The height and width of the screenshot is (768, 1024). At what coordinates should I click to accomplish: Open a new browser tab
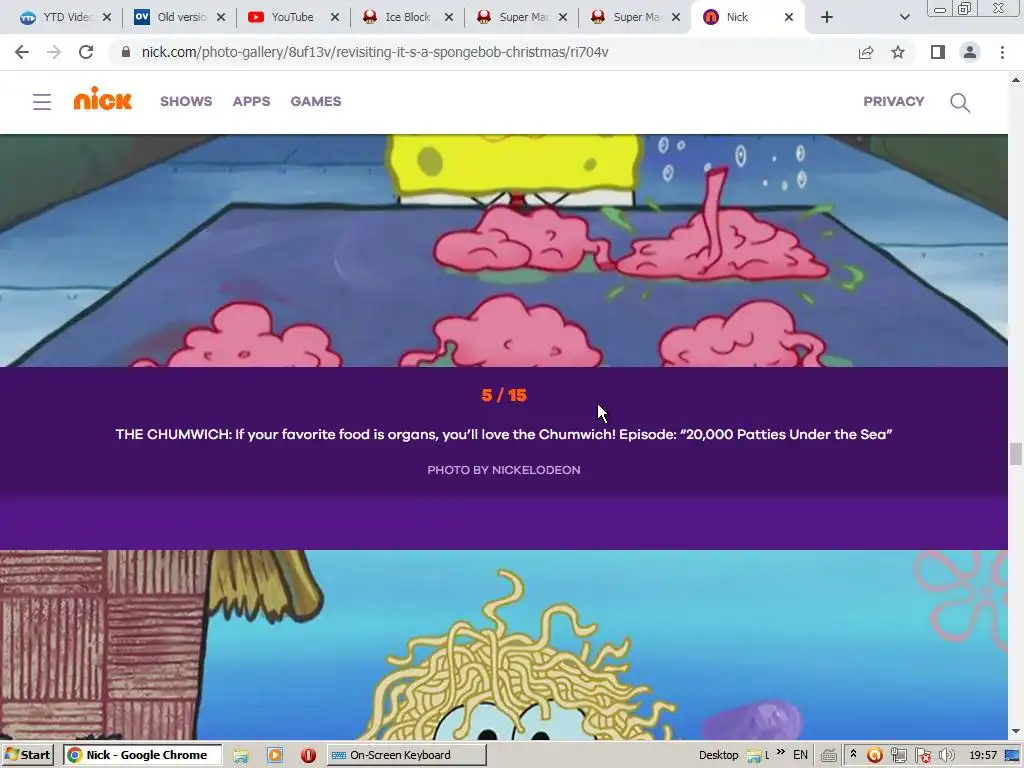pyautogui.click(x=827, y=17)
